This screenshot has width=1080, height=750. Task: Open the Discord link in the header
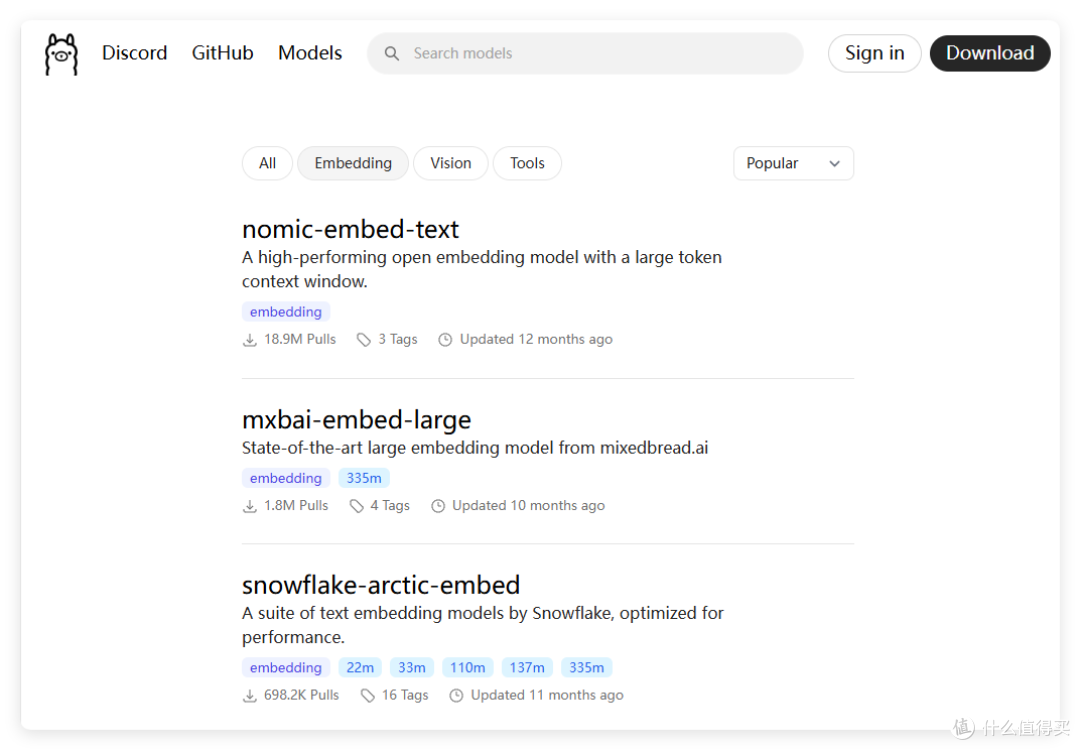(x=134, y=53)
